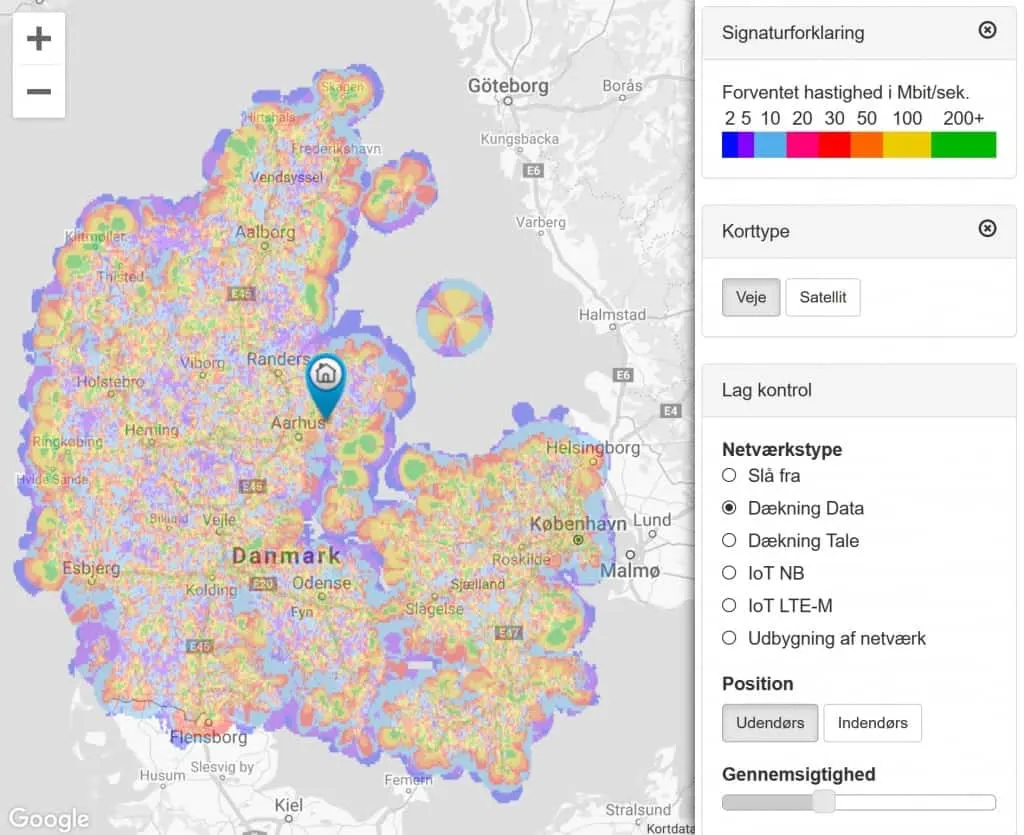Image resolution: width=1024 pixels, height=835 pixels.
Task: Collapse the Signaturforklaring legend panel
Action: [986, 31]
